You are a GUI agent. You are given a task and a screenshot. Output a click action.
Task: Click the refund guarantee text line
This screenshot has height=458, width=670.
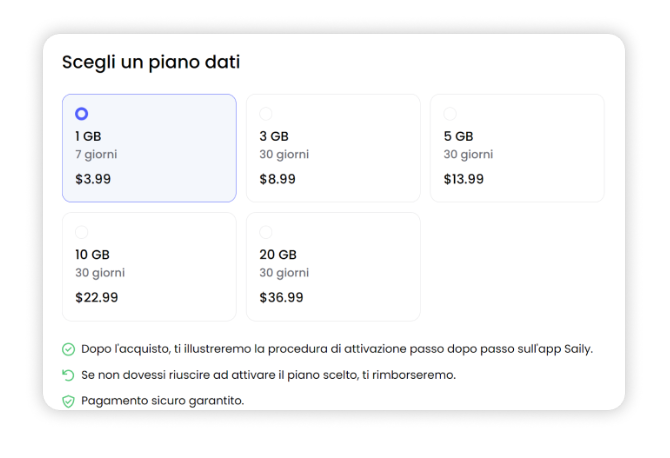point(268,375)
